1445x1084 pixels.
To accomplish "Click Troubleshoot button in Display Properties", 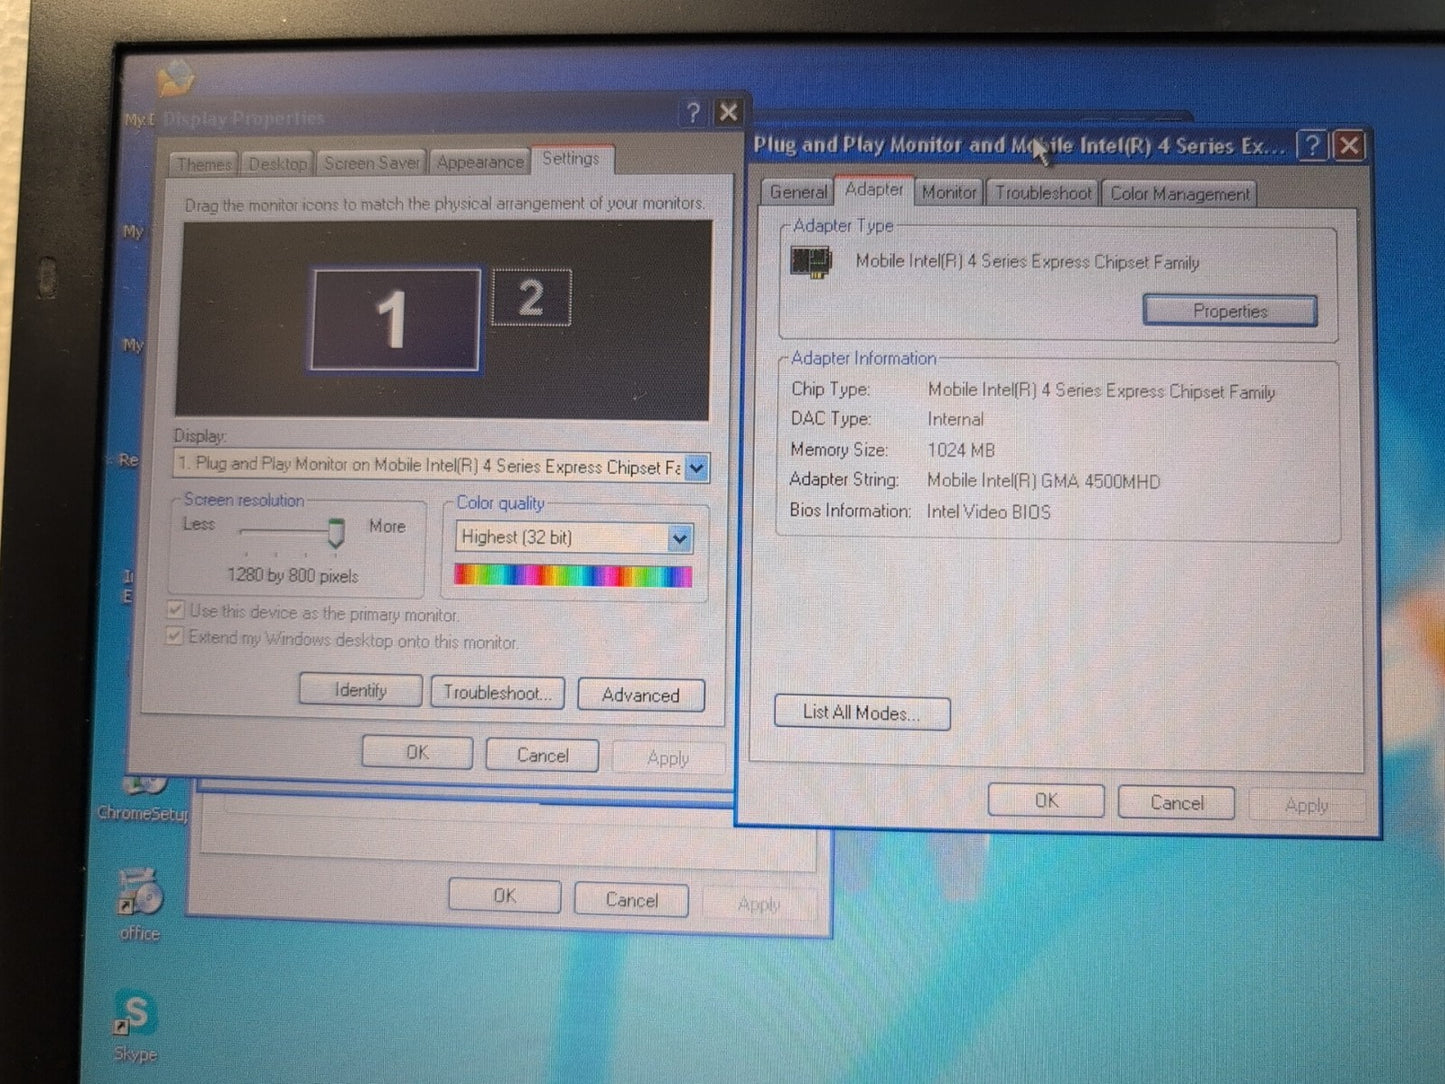I will tap(497, 692).
